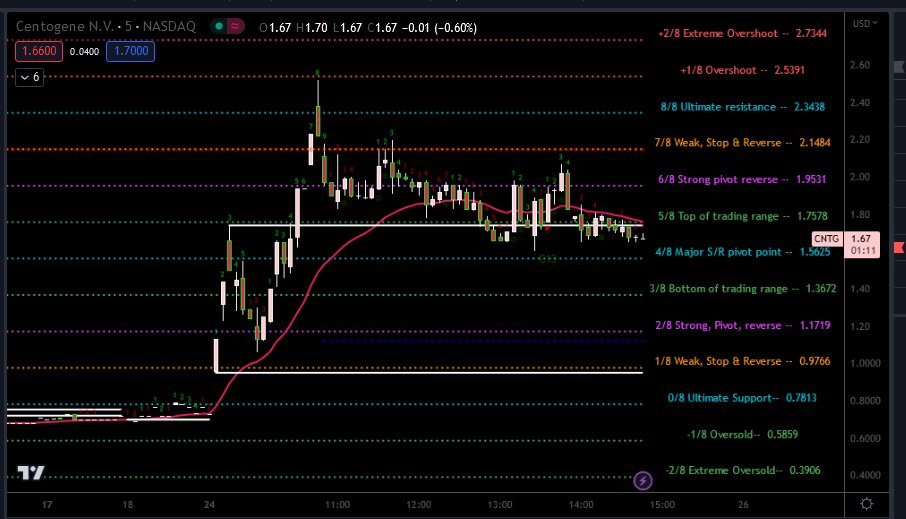This screenshot has width=906, height=519.
Task: Click the 2.60 price scale value
Action: point(860,65)
